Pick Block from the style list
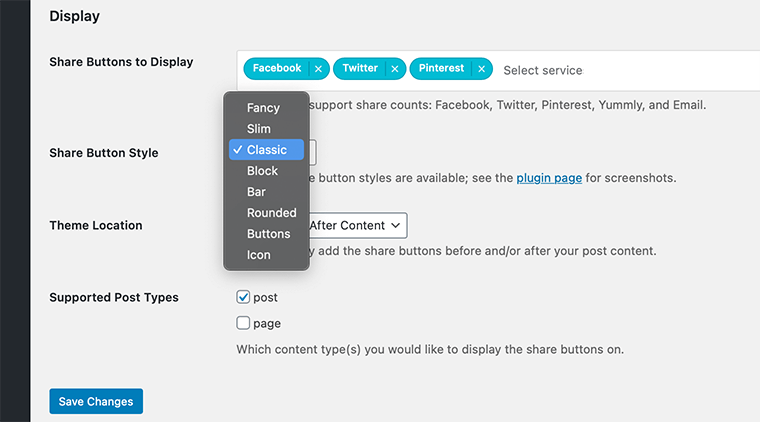 (x=262, y=171)
